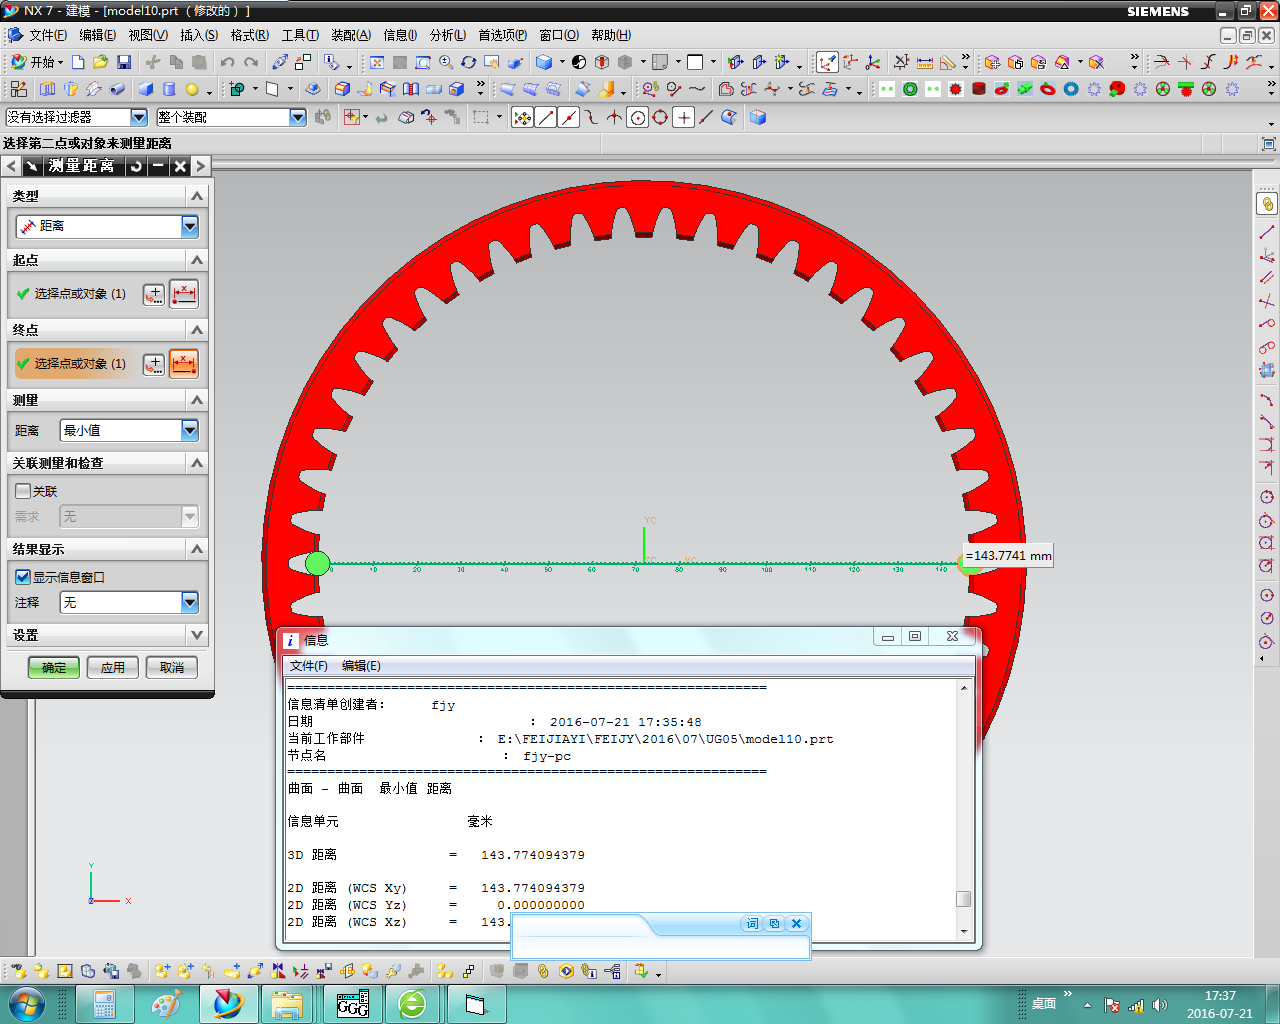Image resolution: width=1280 pixels, height=1024 pixels.
Task: Open Windows Explorer from the taskbar
Action: coord(289,1003)
